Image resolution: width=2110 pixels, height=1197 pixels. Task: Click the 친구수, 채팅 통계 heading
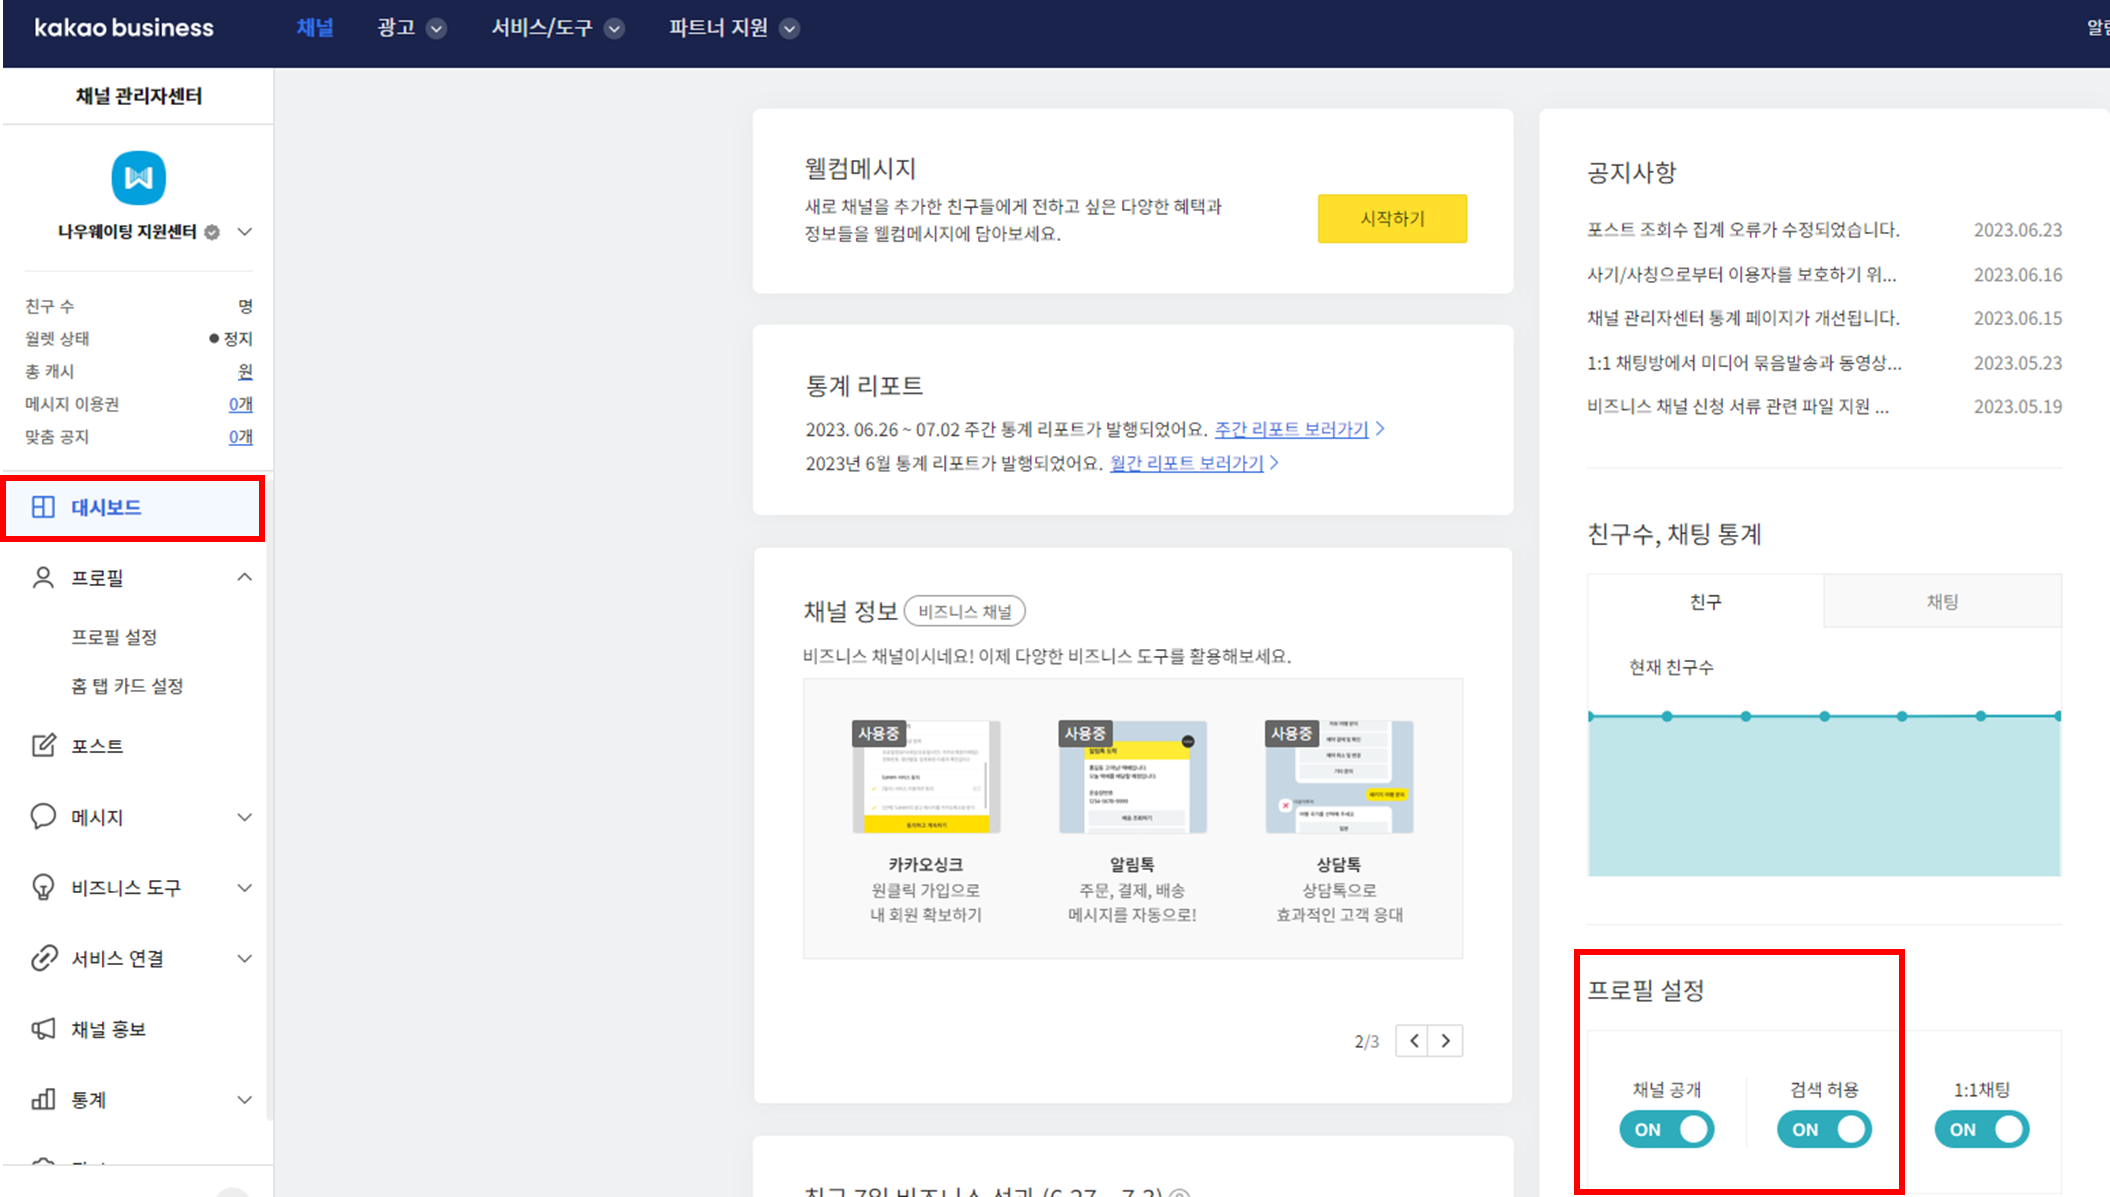[x=1674, y=534]
